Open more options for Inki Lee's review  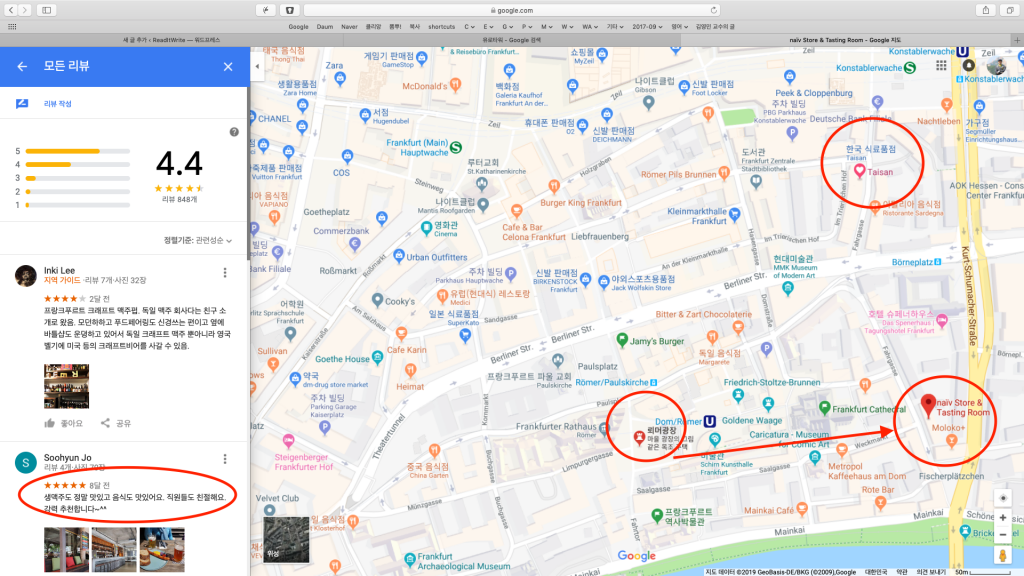(225, 272)
